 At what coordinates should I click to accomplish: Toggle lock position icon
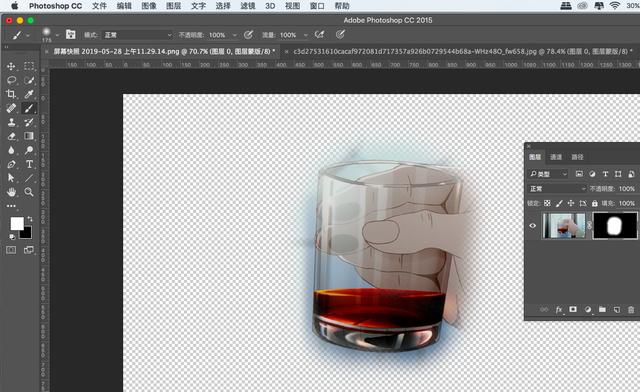571,203
